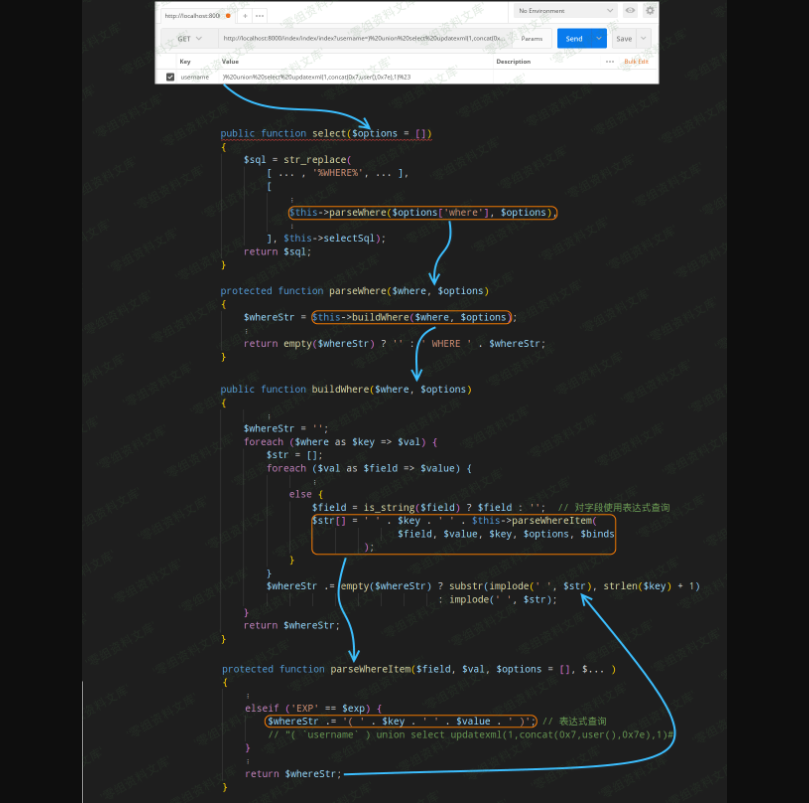Click the Value column header
Screen dimensions: 809x803
tap(230, 61)
